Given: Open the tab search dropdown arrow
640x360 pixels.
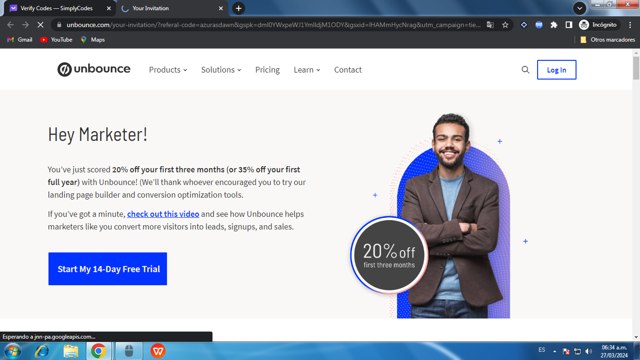Looking at the screenshot, I should click(x=580, y=8).
